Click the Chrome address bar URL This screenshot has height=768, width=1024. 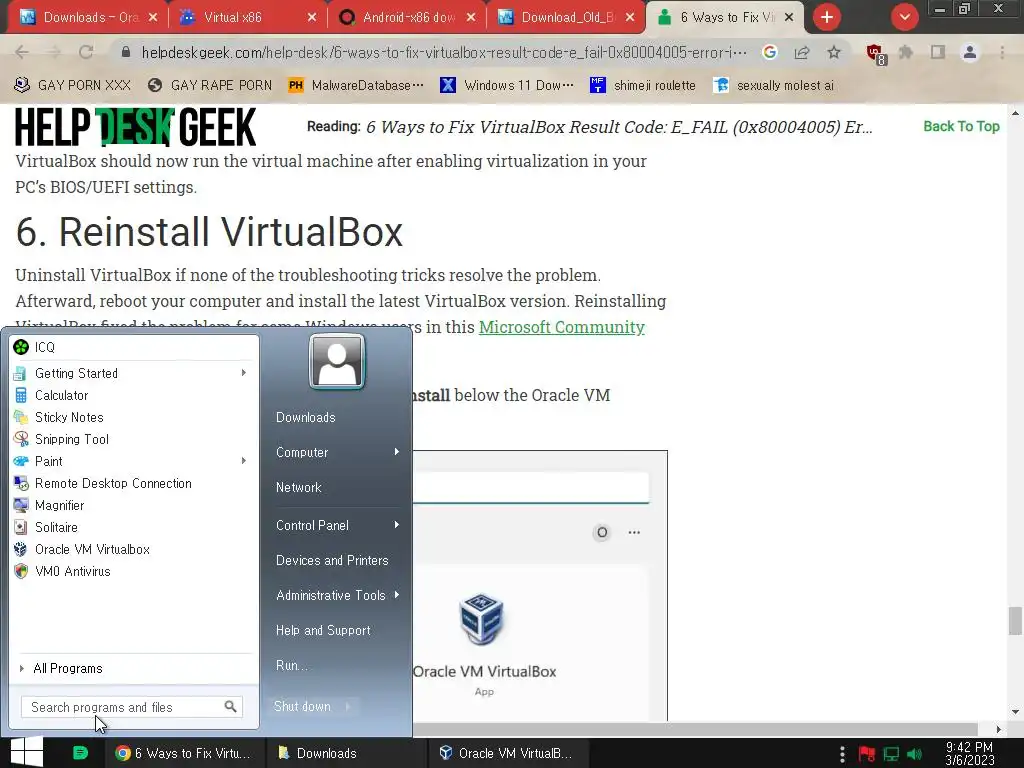point(444,52)
